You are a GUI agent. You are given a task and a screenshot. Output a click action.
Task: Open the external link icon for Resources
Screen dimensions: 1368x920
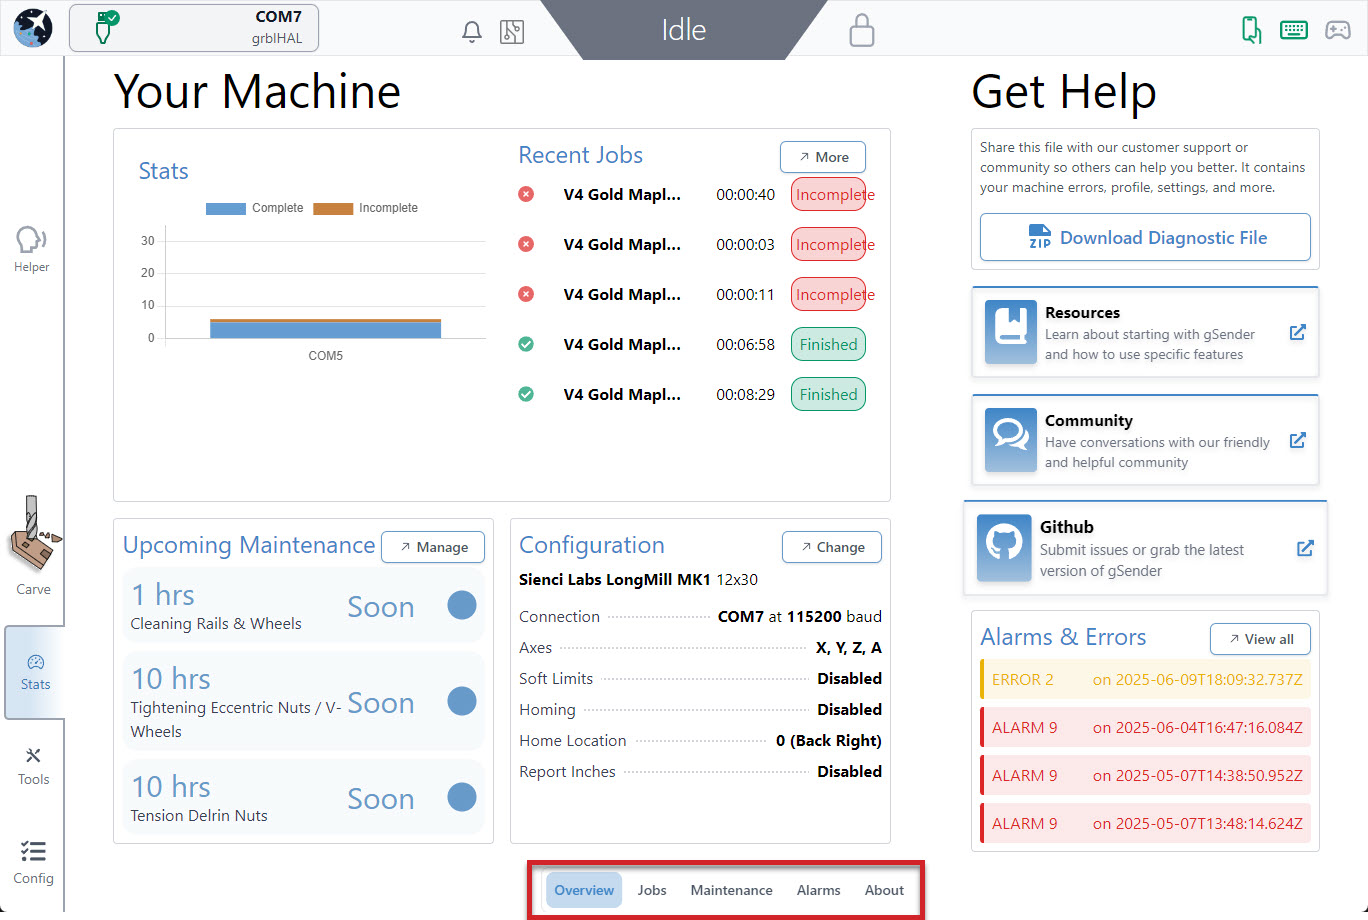coord(1297,332)
